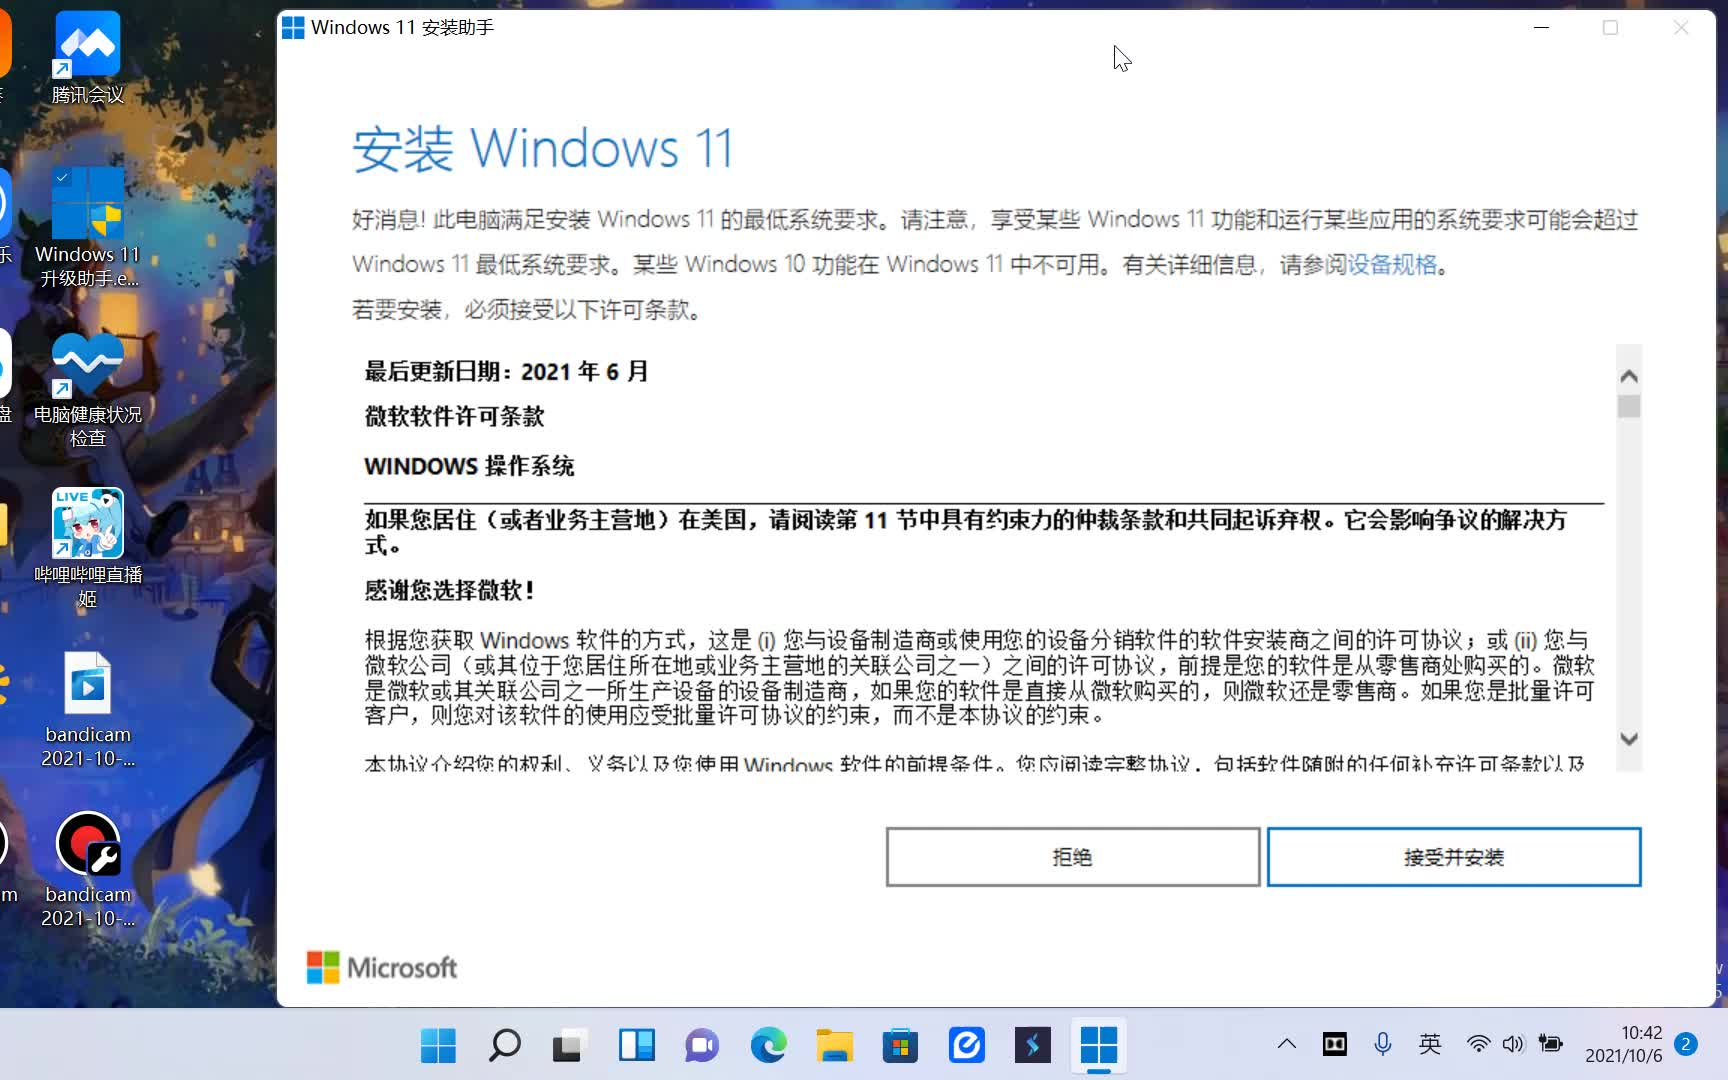Click the battery tray icon

(1551, 1044)
